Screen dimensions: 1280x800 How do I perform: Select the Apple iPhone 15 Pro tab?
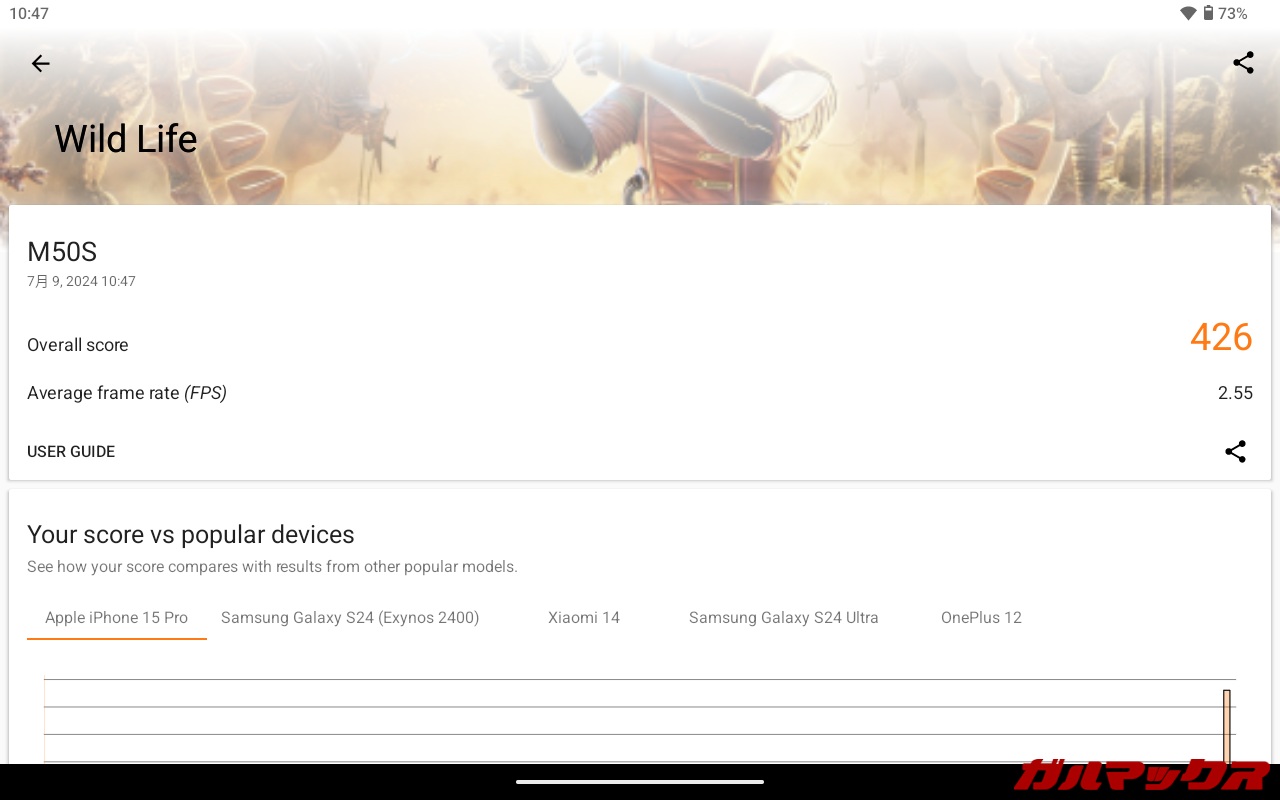[x=116, y=618]
